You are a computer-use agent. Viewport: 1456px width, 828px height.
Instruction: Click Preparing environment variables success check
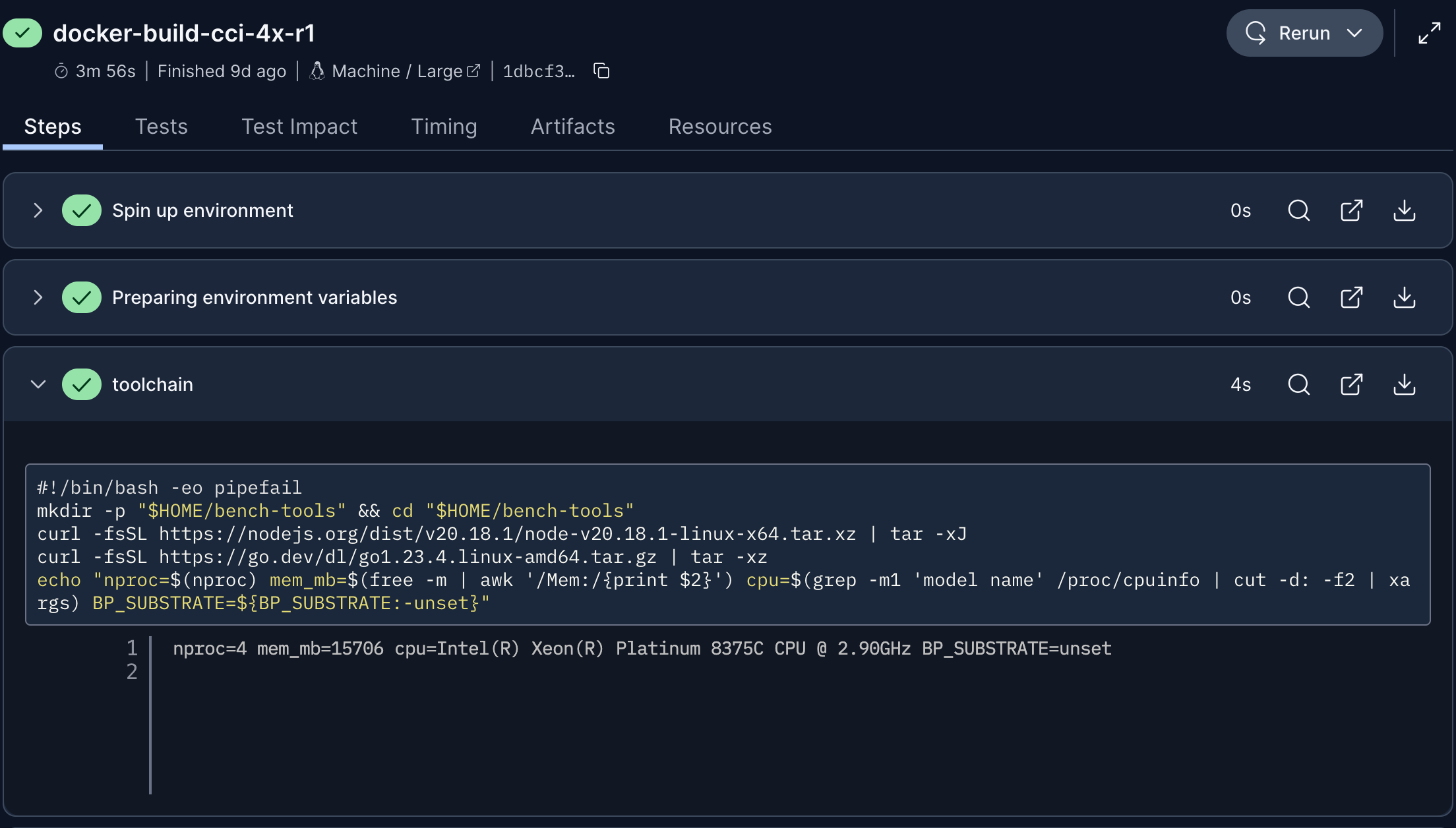82,298
